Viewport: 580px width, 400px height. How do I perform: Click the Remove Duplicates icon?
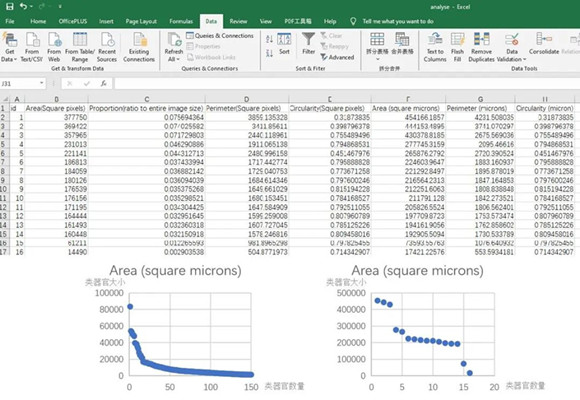[x=482, y=39]
